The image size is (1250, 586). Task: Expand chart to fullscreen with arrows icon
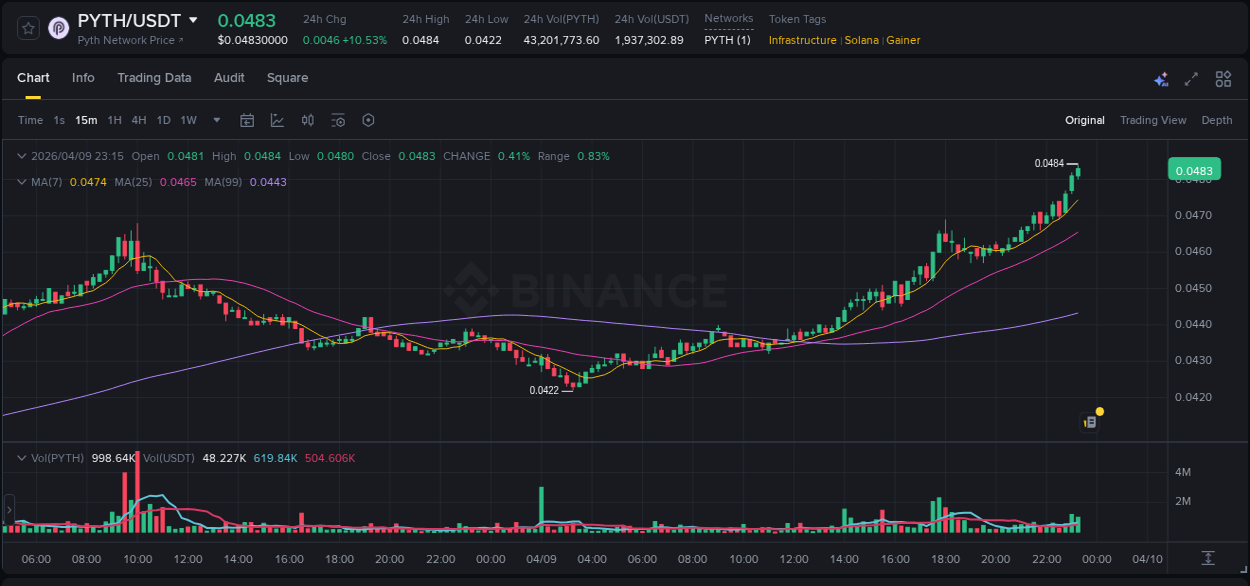(x=1190, y=78)
